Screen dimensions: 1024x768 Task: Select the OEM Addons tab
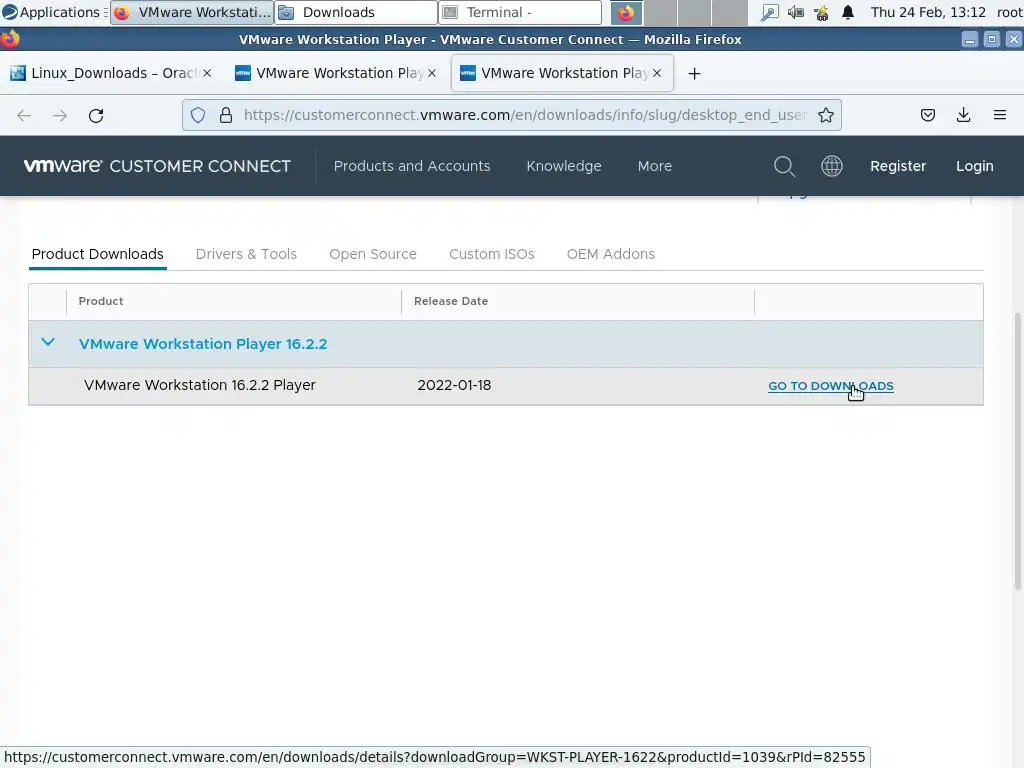(x=611, y=254)
